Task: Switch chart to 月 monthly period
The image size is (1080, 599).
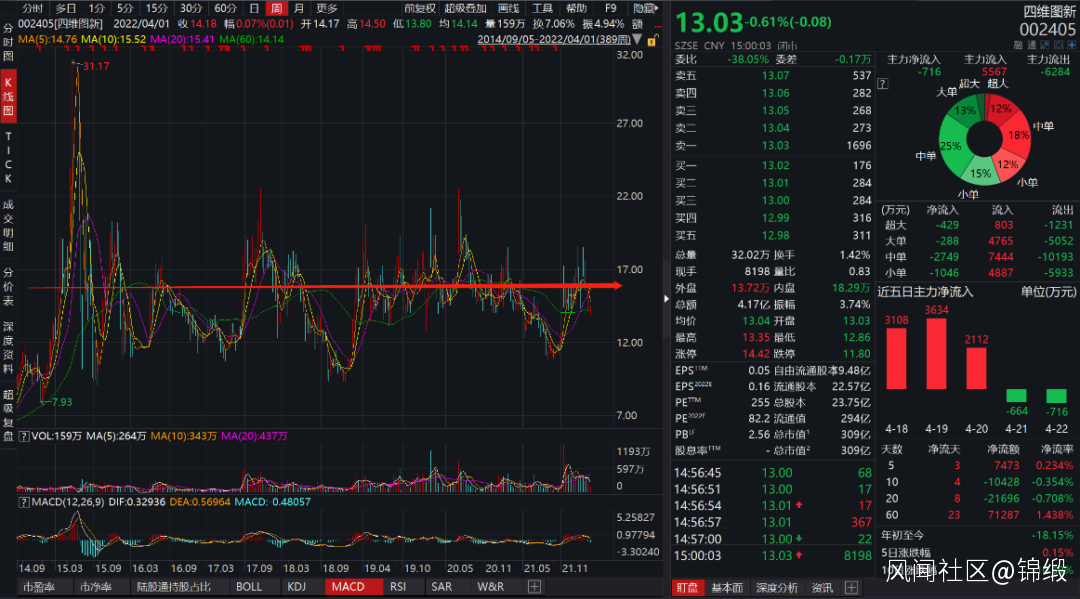Action: click(298, 8)
